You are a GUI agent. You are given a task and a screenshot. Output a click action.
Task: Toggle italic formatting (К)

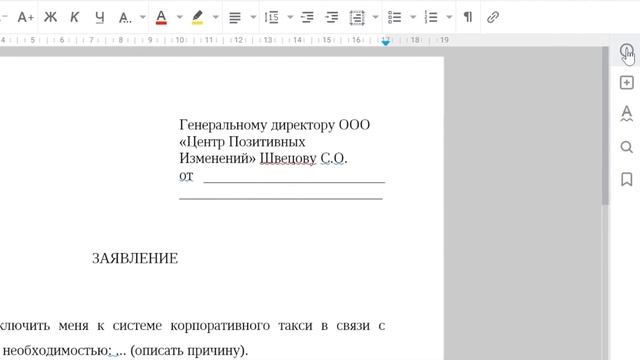coord(74,17)
